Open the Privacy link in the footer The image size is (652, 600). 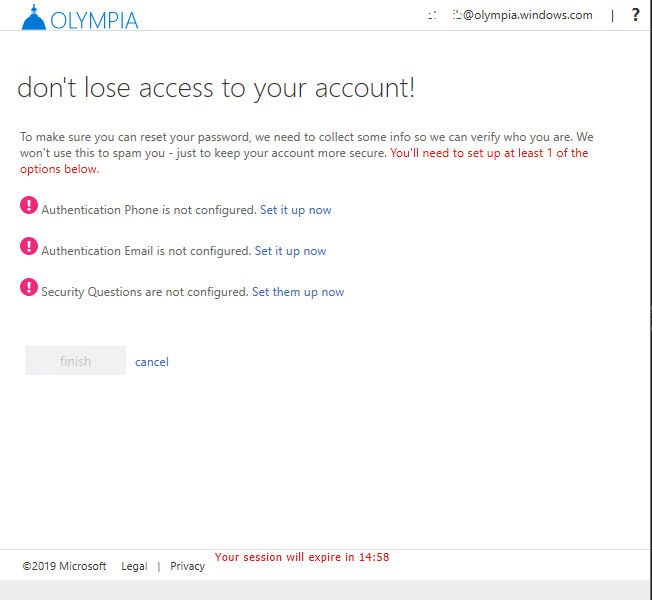pos(187,566)
